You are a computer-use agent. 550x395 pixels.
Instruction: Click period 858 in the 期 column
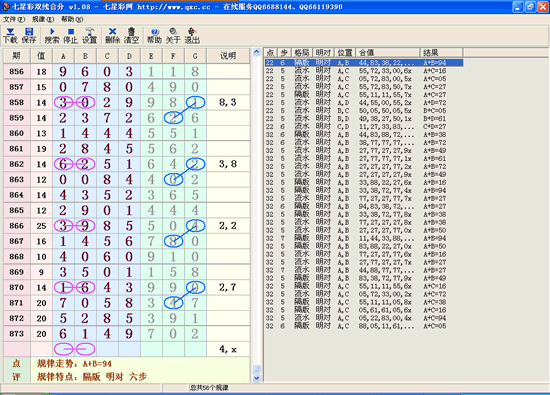point(16,102)
